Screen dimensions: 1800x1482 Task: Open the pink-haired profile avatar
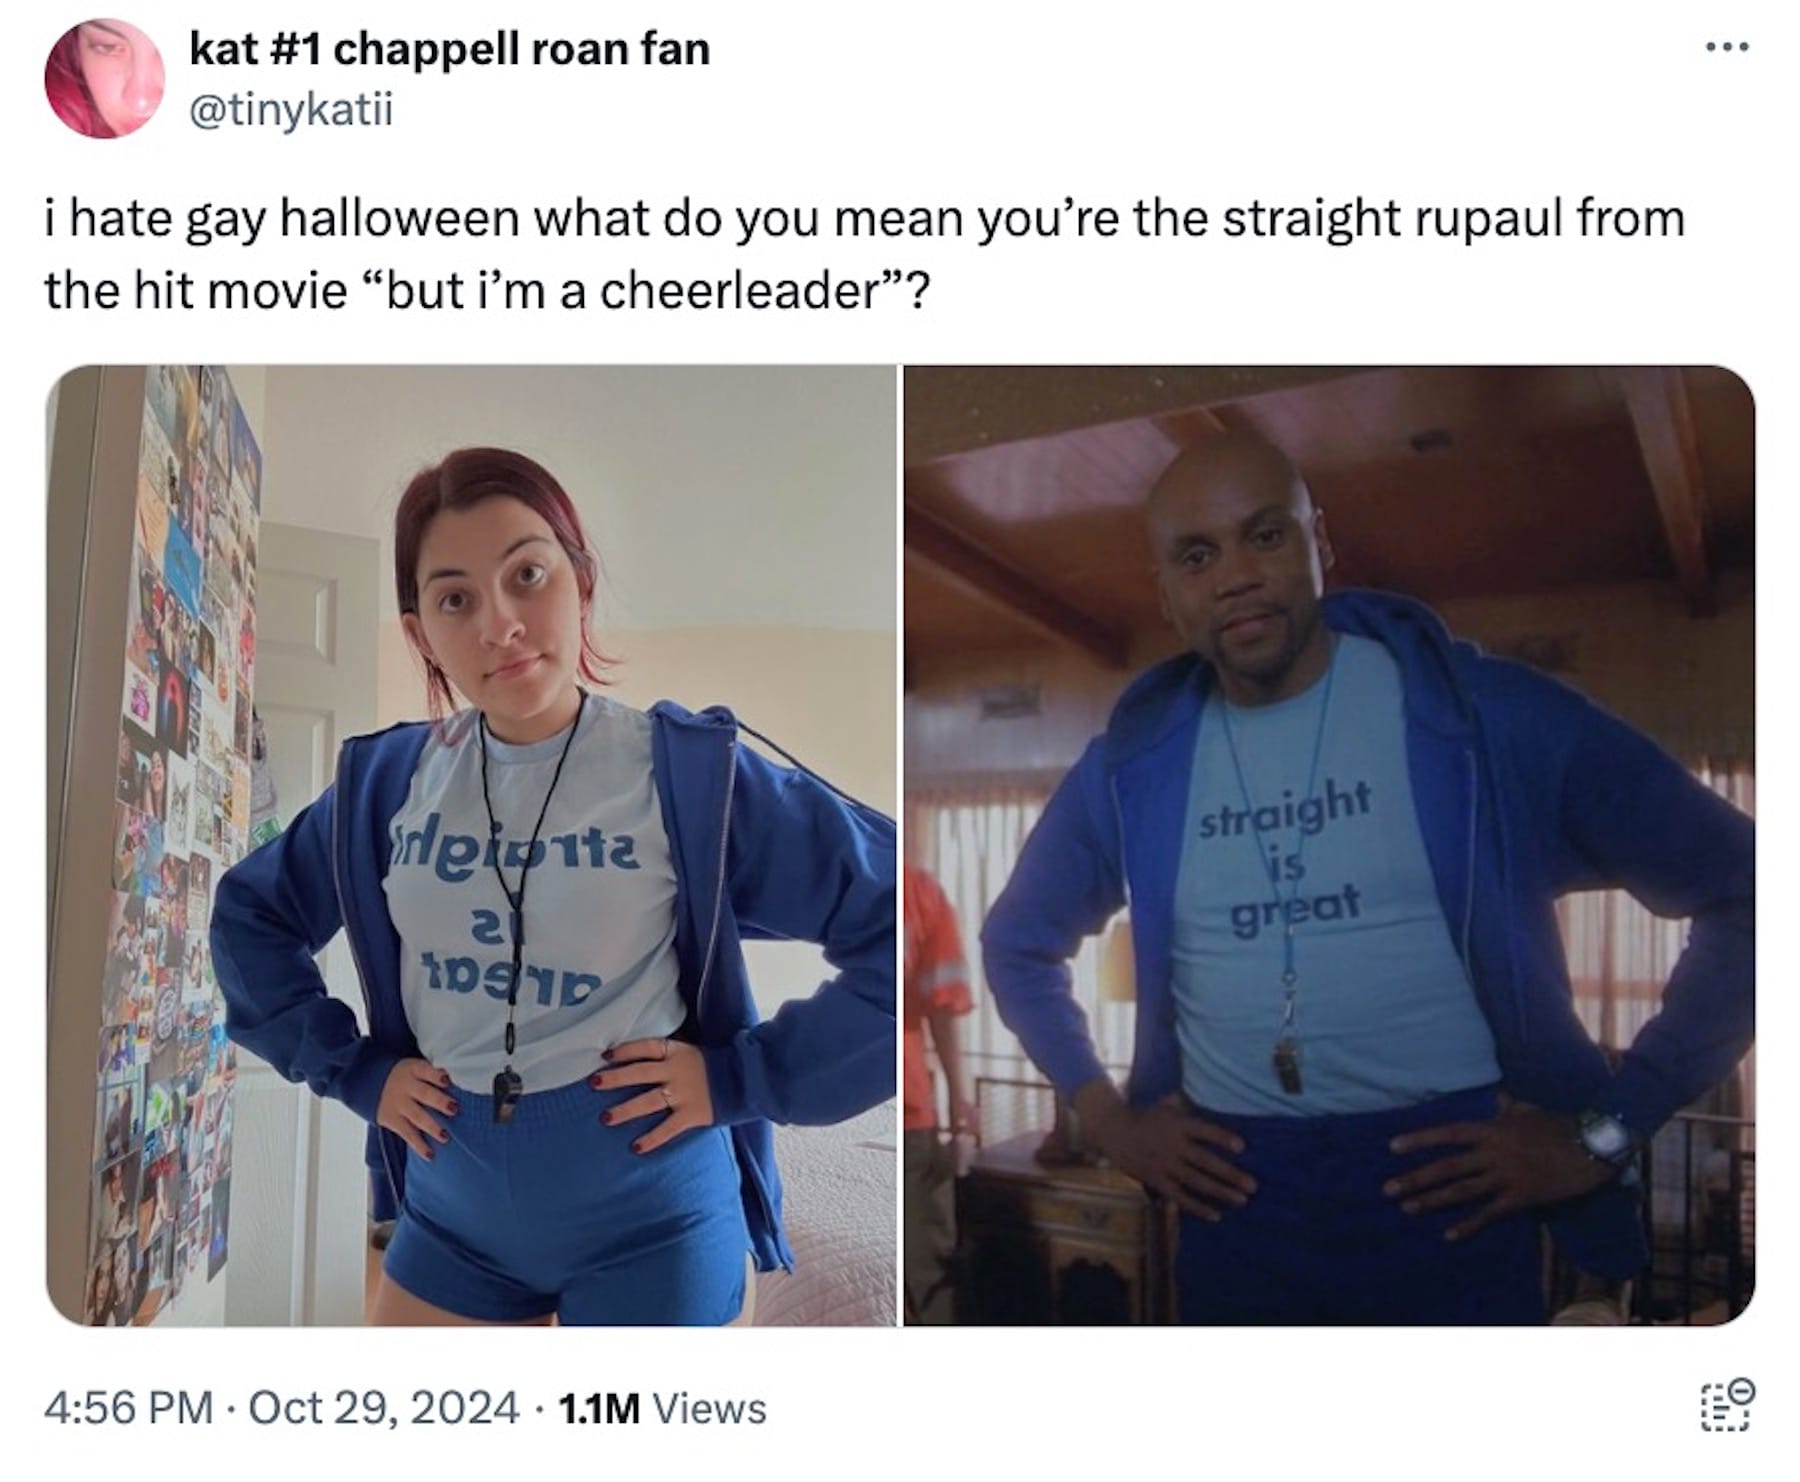pyautogui.click(x=105, y=78)
